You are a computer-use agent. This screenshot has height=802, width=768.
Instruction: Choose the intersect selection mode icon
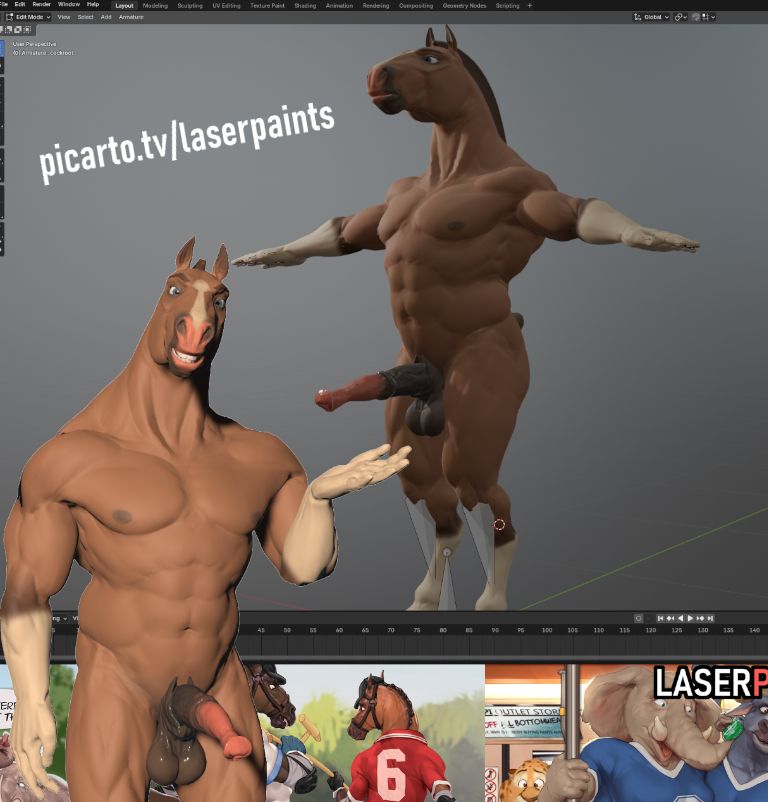[x=27, y=30]
